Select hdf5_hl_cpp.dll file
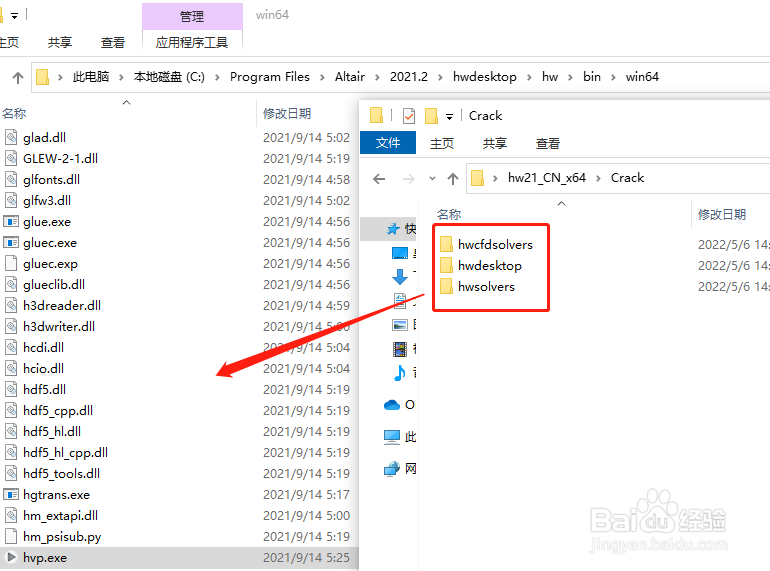 pyautogui.click(x=65, y=453)
